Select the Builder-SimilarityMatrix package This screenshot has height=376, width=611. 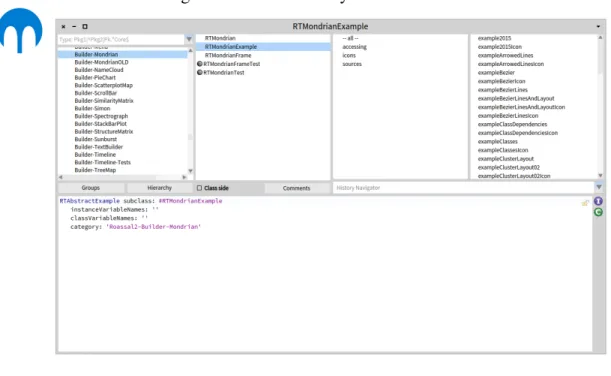click(x=104, y=101)
